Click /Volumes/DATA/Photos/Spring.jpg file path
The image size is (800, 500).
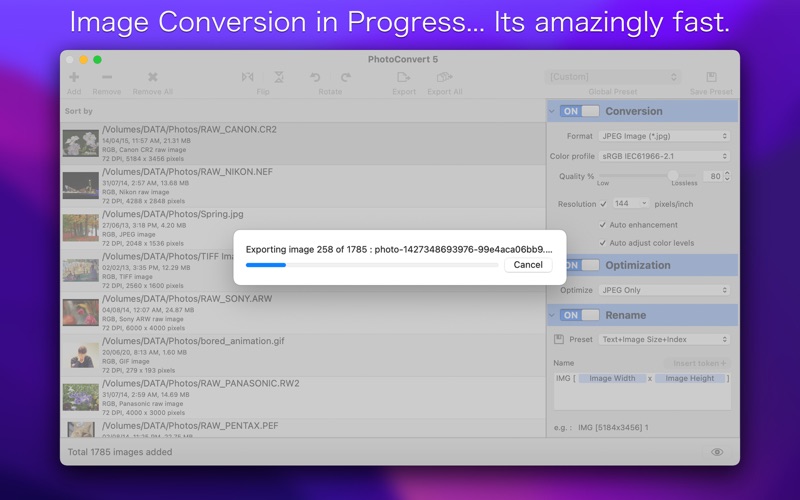172,214
